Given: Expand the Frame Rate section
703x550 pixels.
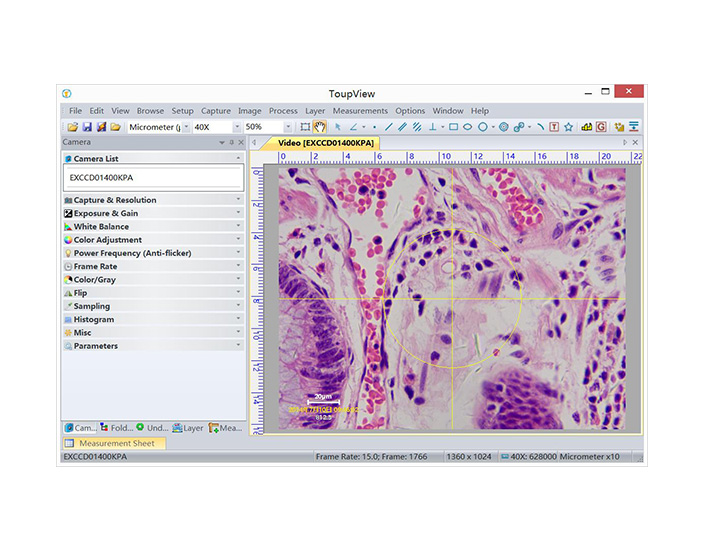Looking at the screenshot, I should coord(153,266).
